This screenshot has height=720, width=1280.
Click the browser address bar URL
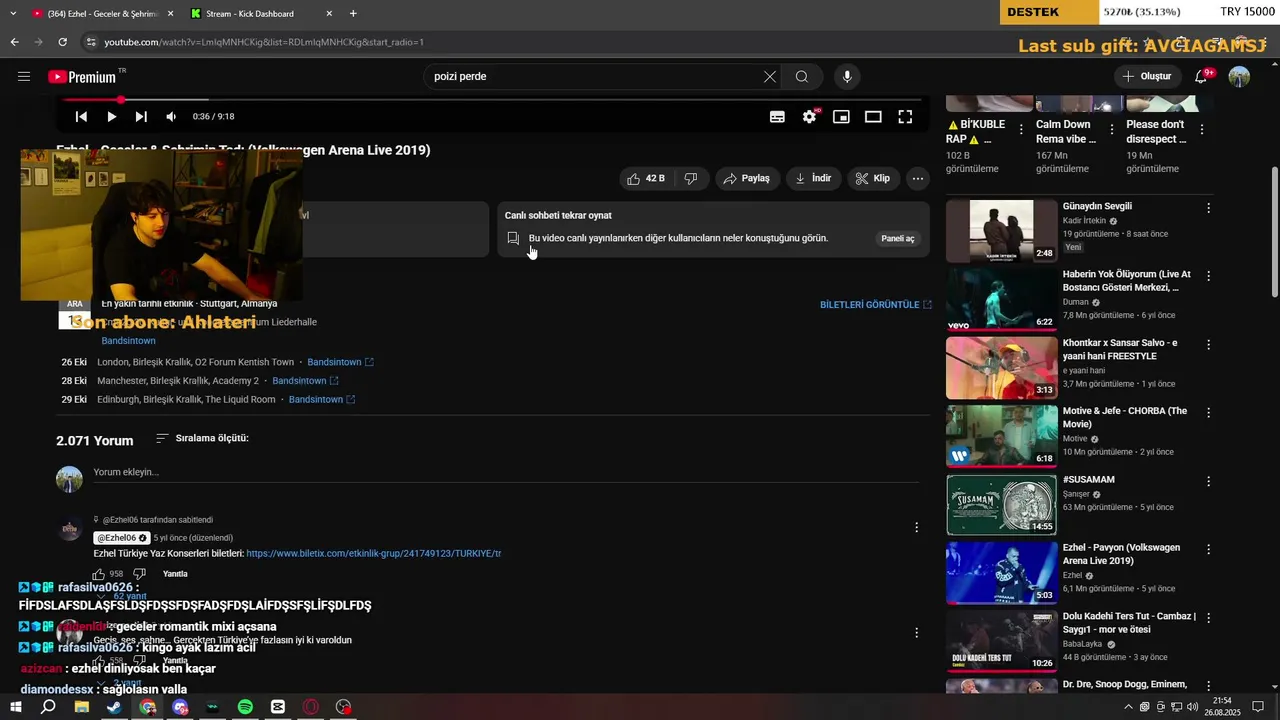pos(264,42)
